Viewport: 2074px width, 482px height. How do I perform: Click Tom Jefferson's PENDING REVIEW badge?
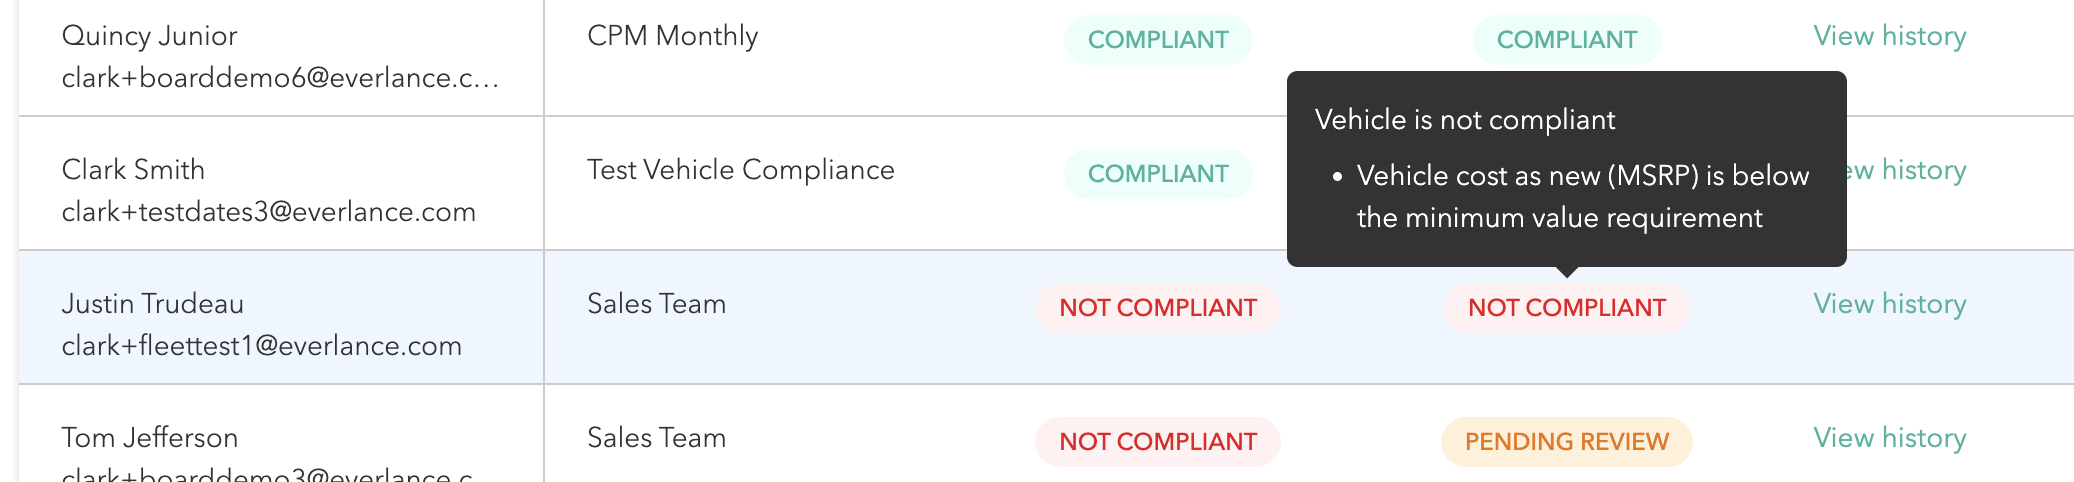(1566, 442)
